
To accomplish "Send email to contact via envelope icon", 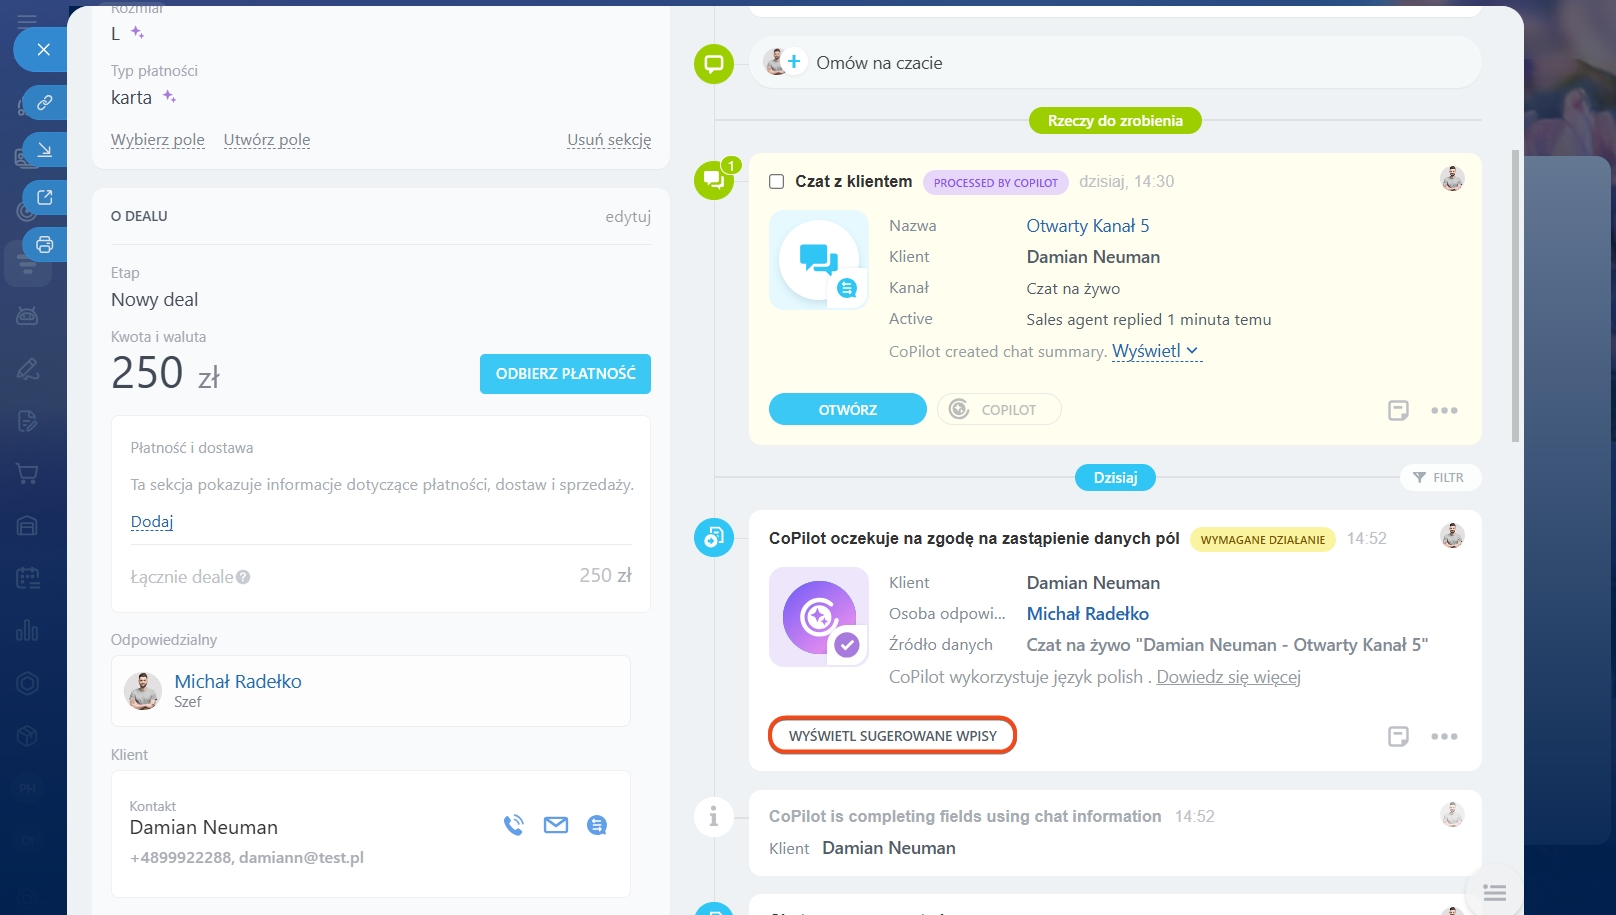I will 556,825.
